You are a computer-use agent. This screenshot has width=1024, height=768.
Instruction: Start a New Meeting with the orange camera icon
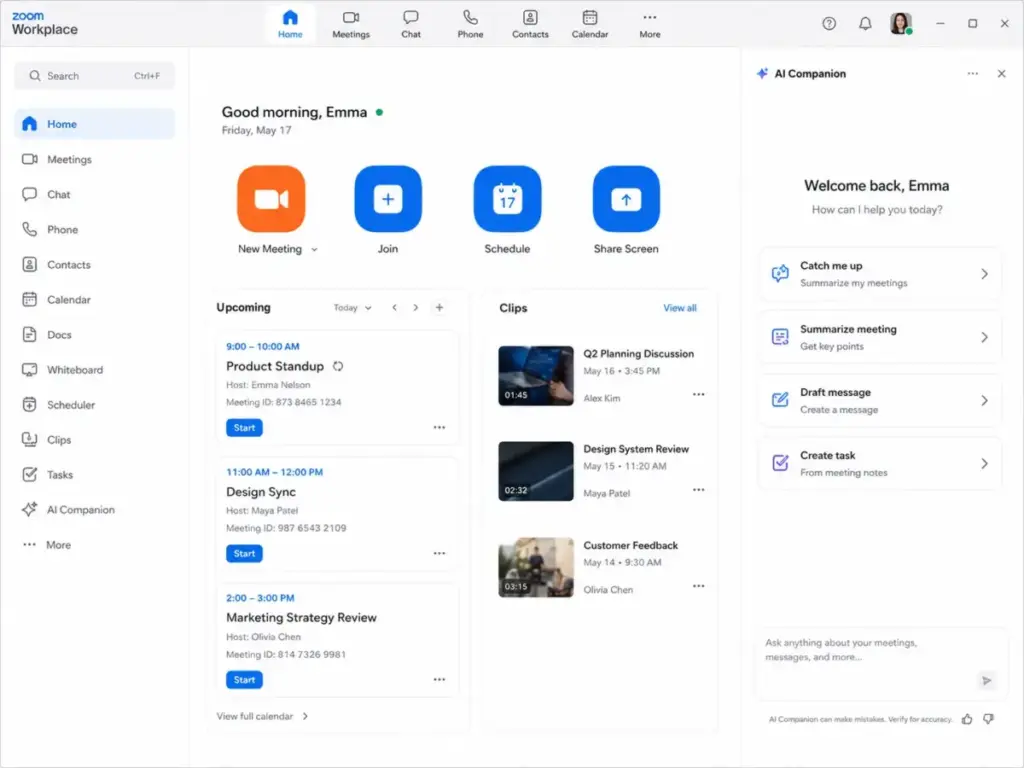coord(271,199)
